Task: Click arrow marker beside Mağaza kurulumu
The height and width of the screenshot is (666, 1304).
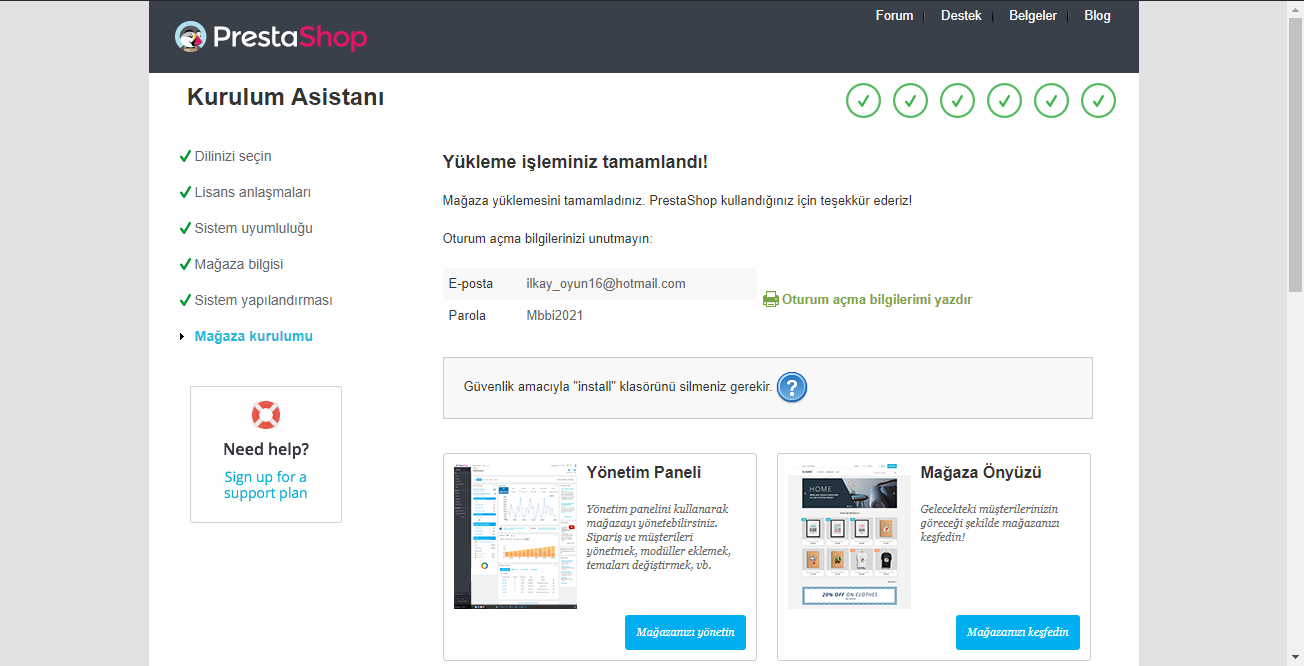Action: [182, 337]
